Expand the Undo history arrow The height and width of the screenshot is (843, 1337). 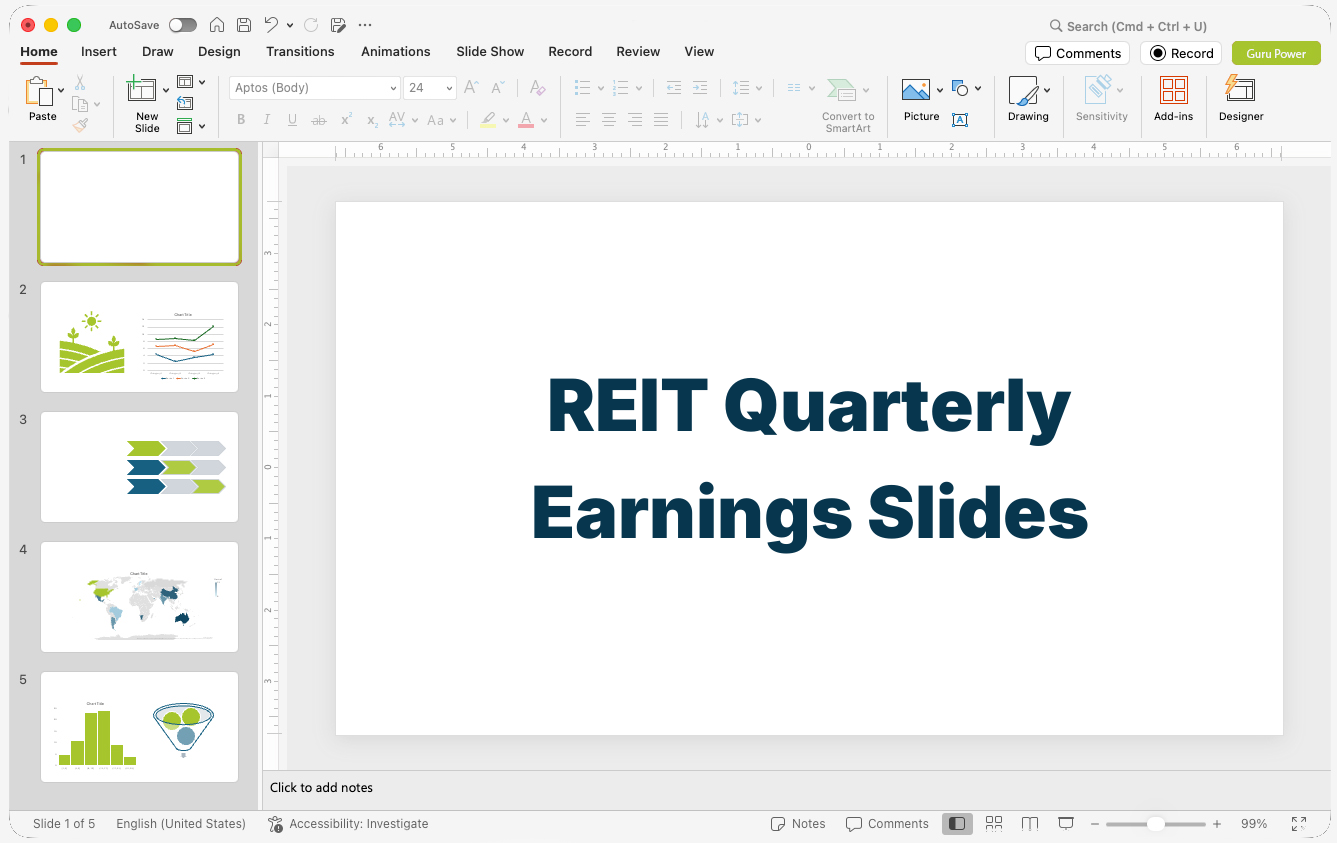point(290,25)
